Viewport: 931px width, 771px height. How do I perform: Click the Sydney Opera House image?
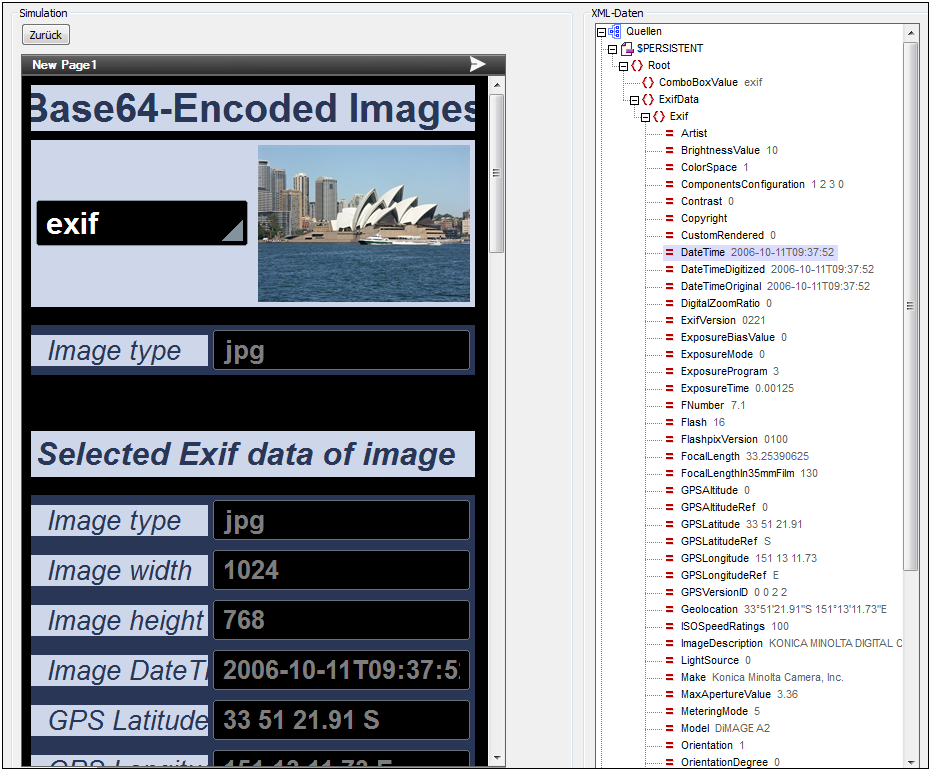pyautogui.click(x=364, y=223)
